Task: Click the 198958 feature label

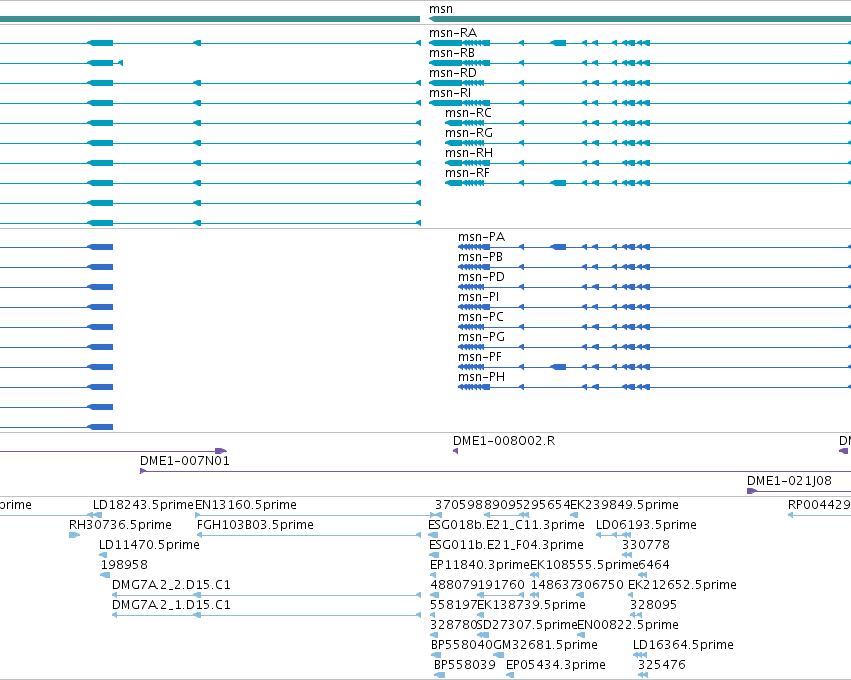Action: [x=124, y=565]
